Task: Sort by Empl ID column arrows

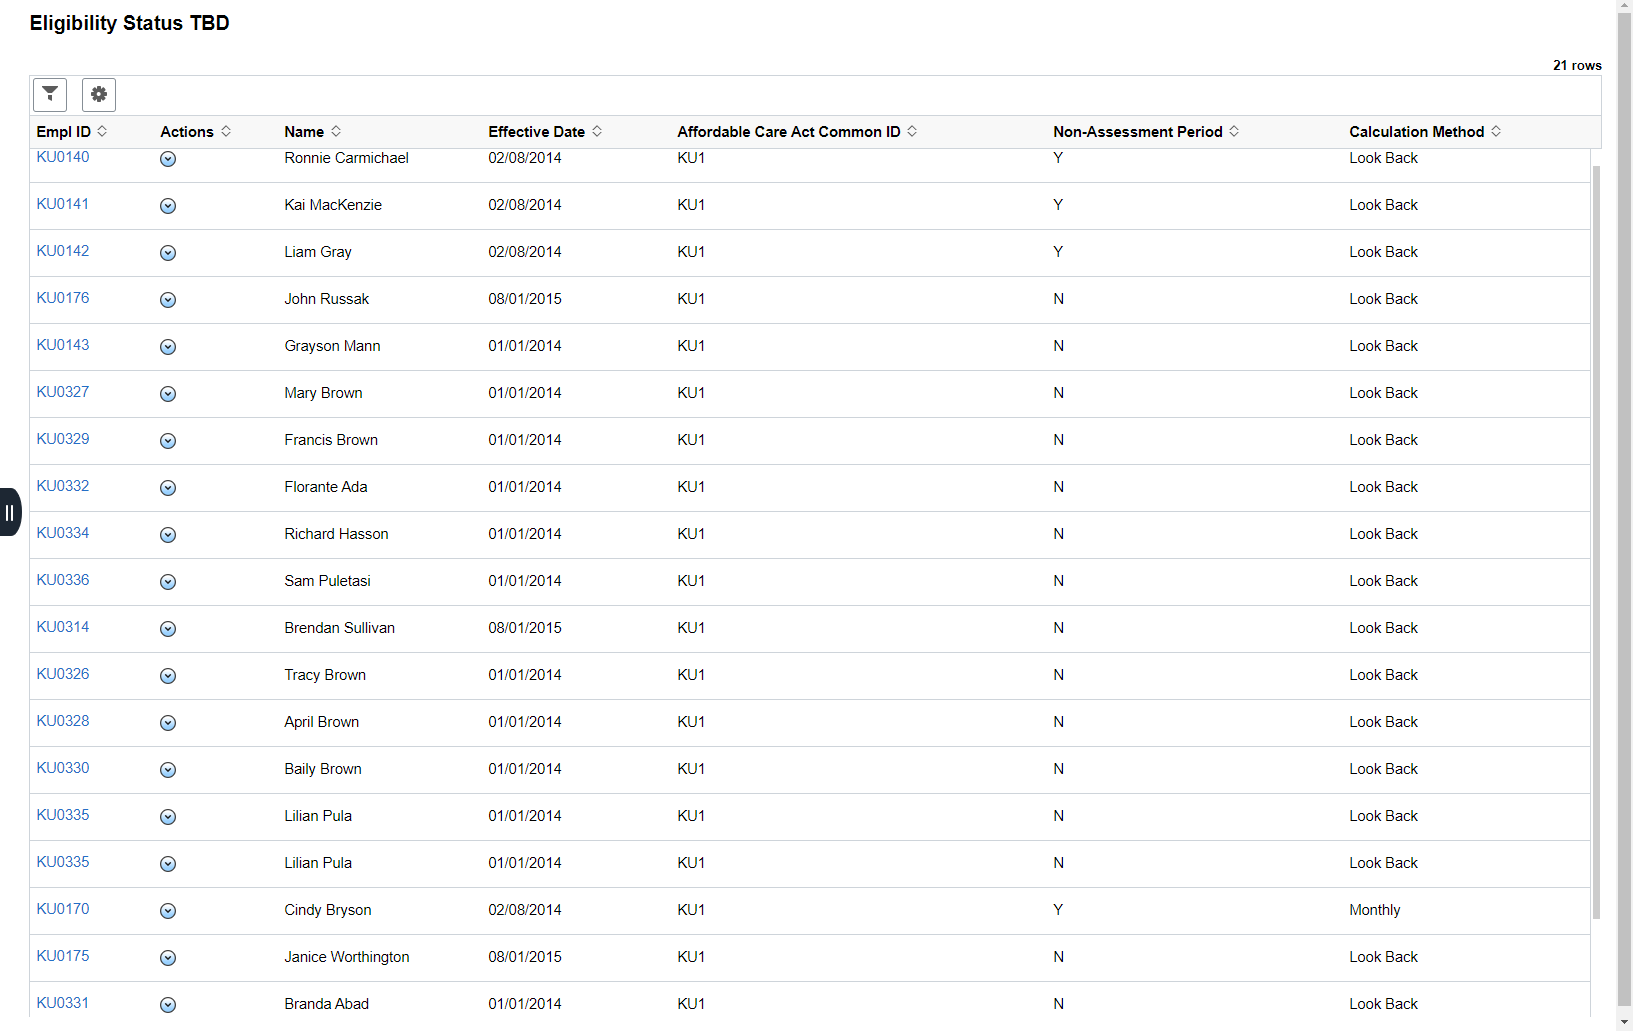Action: tap(102, 131)
